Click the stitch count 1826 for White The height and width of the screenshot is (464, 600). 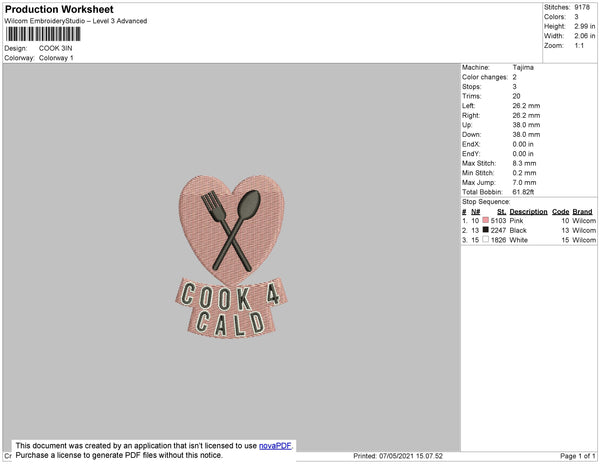tap(498, 240)
